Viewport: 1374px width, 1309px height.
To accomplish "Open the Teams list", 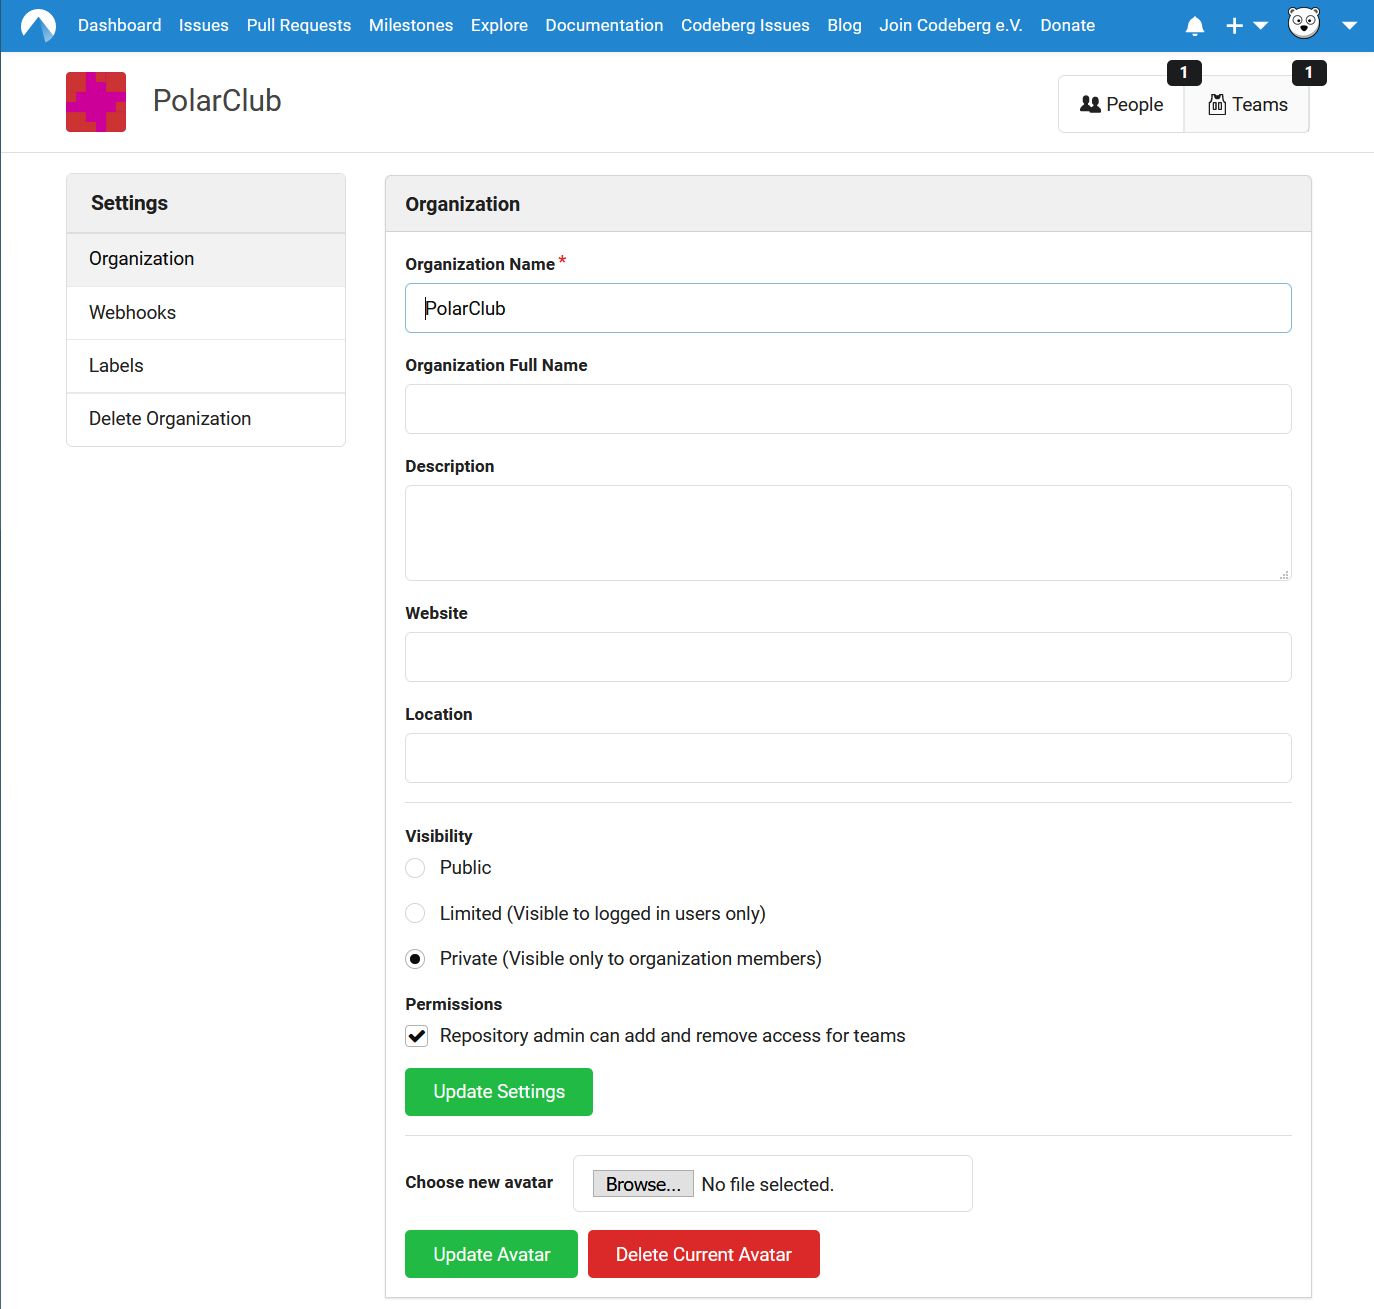I will pyautogui.click(x=1247, y=105).
